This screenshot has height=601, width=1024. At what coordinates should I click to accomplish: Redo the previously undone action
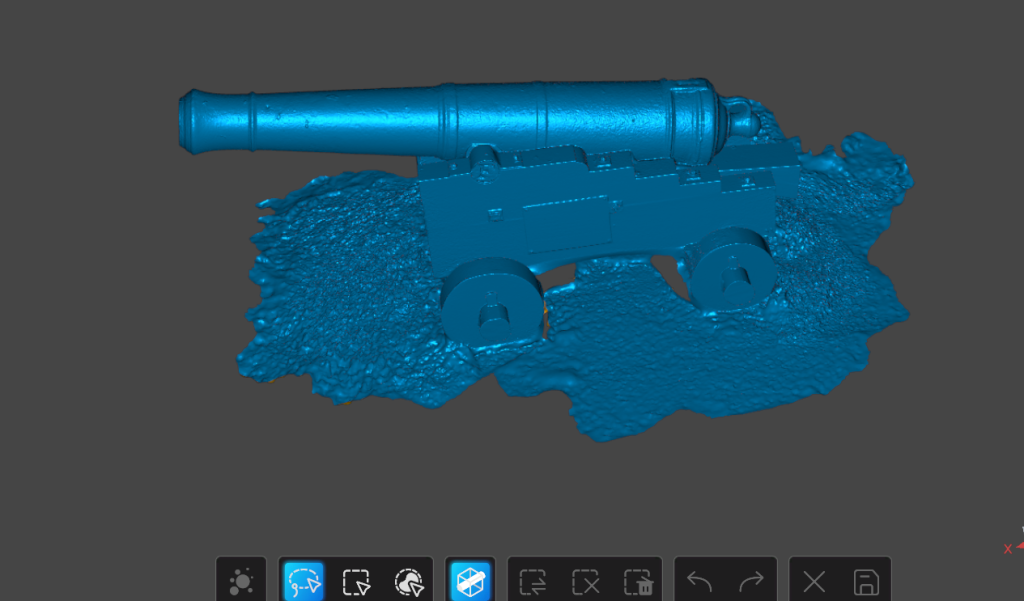point(751,581)
